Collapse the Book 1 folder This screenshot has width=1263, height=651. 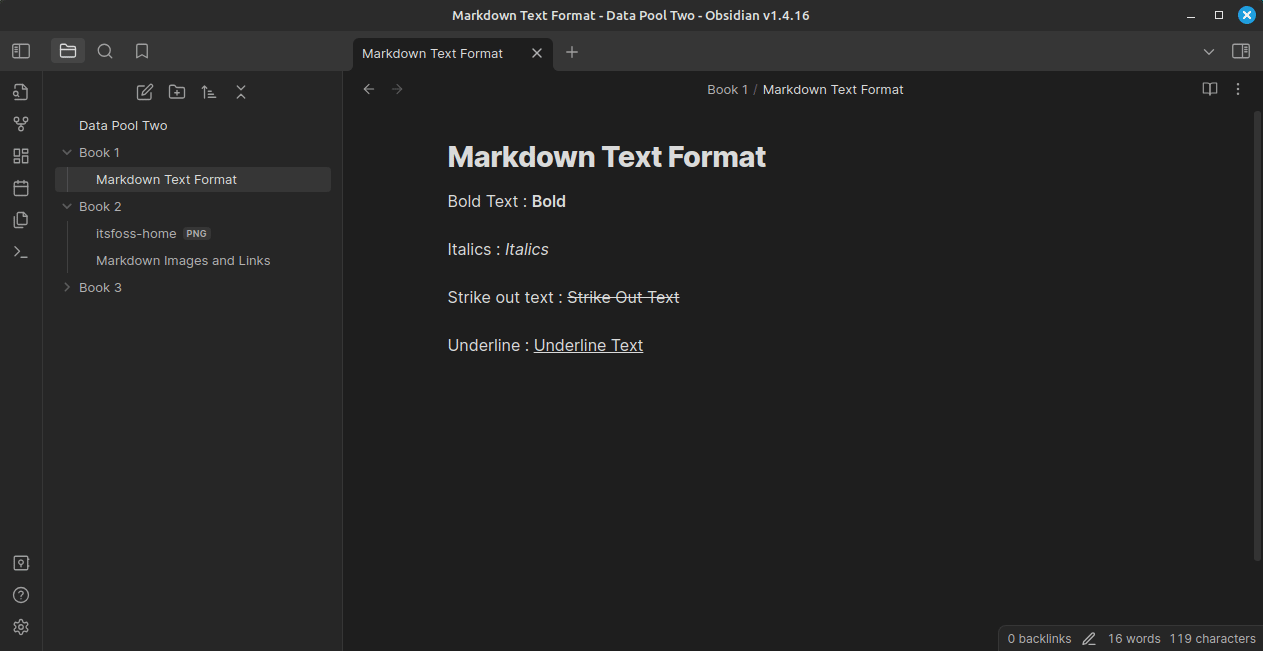(67, 153)
